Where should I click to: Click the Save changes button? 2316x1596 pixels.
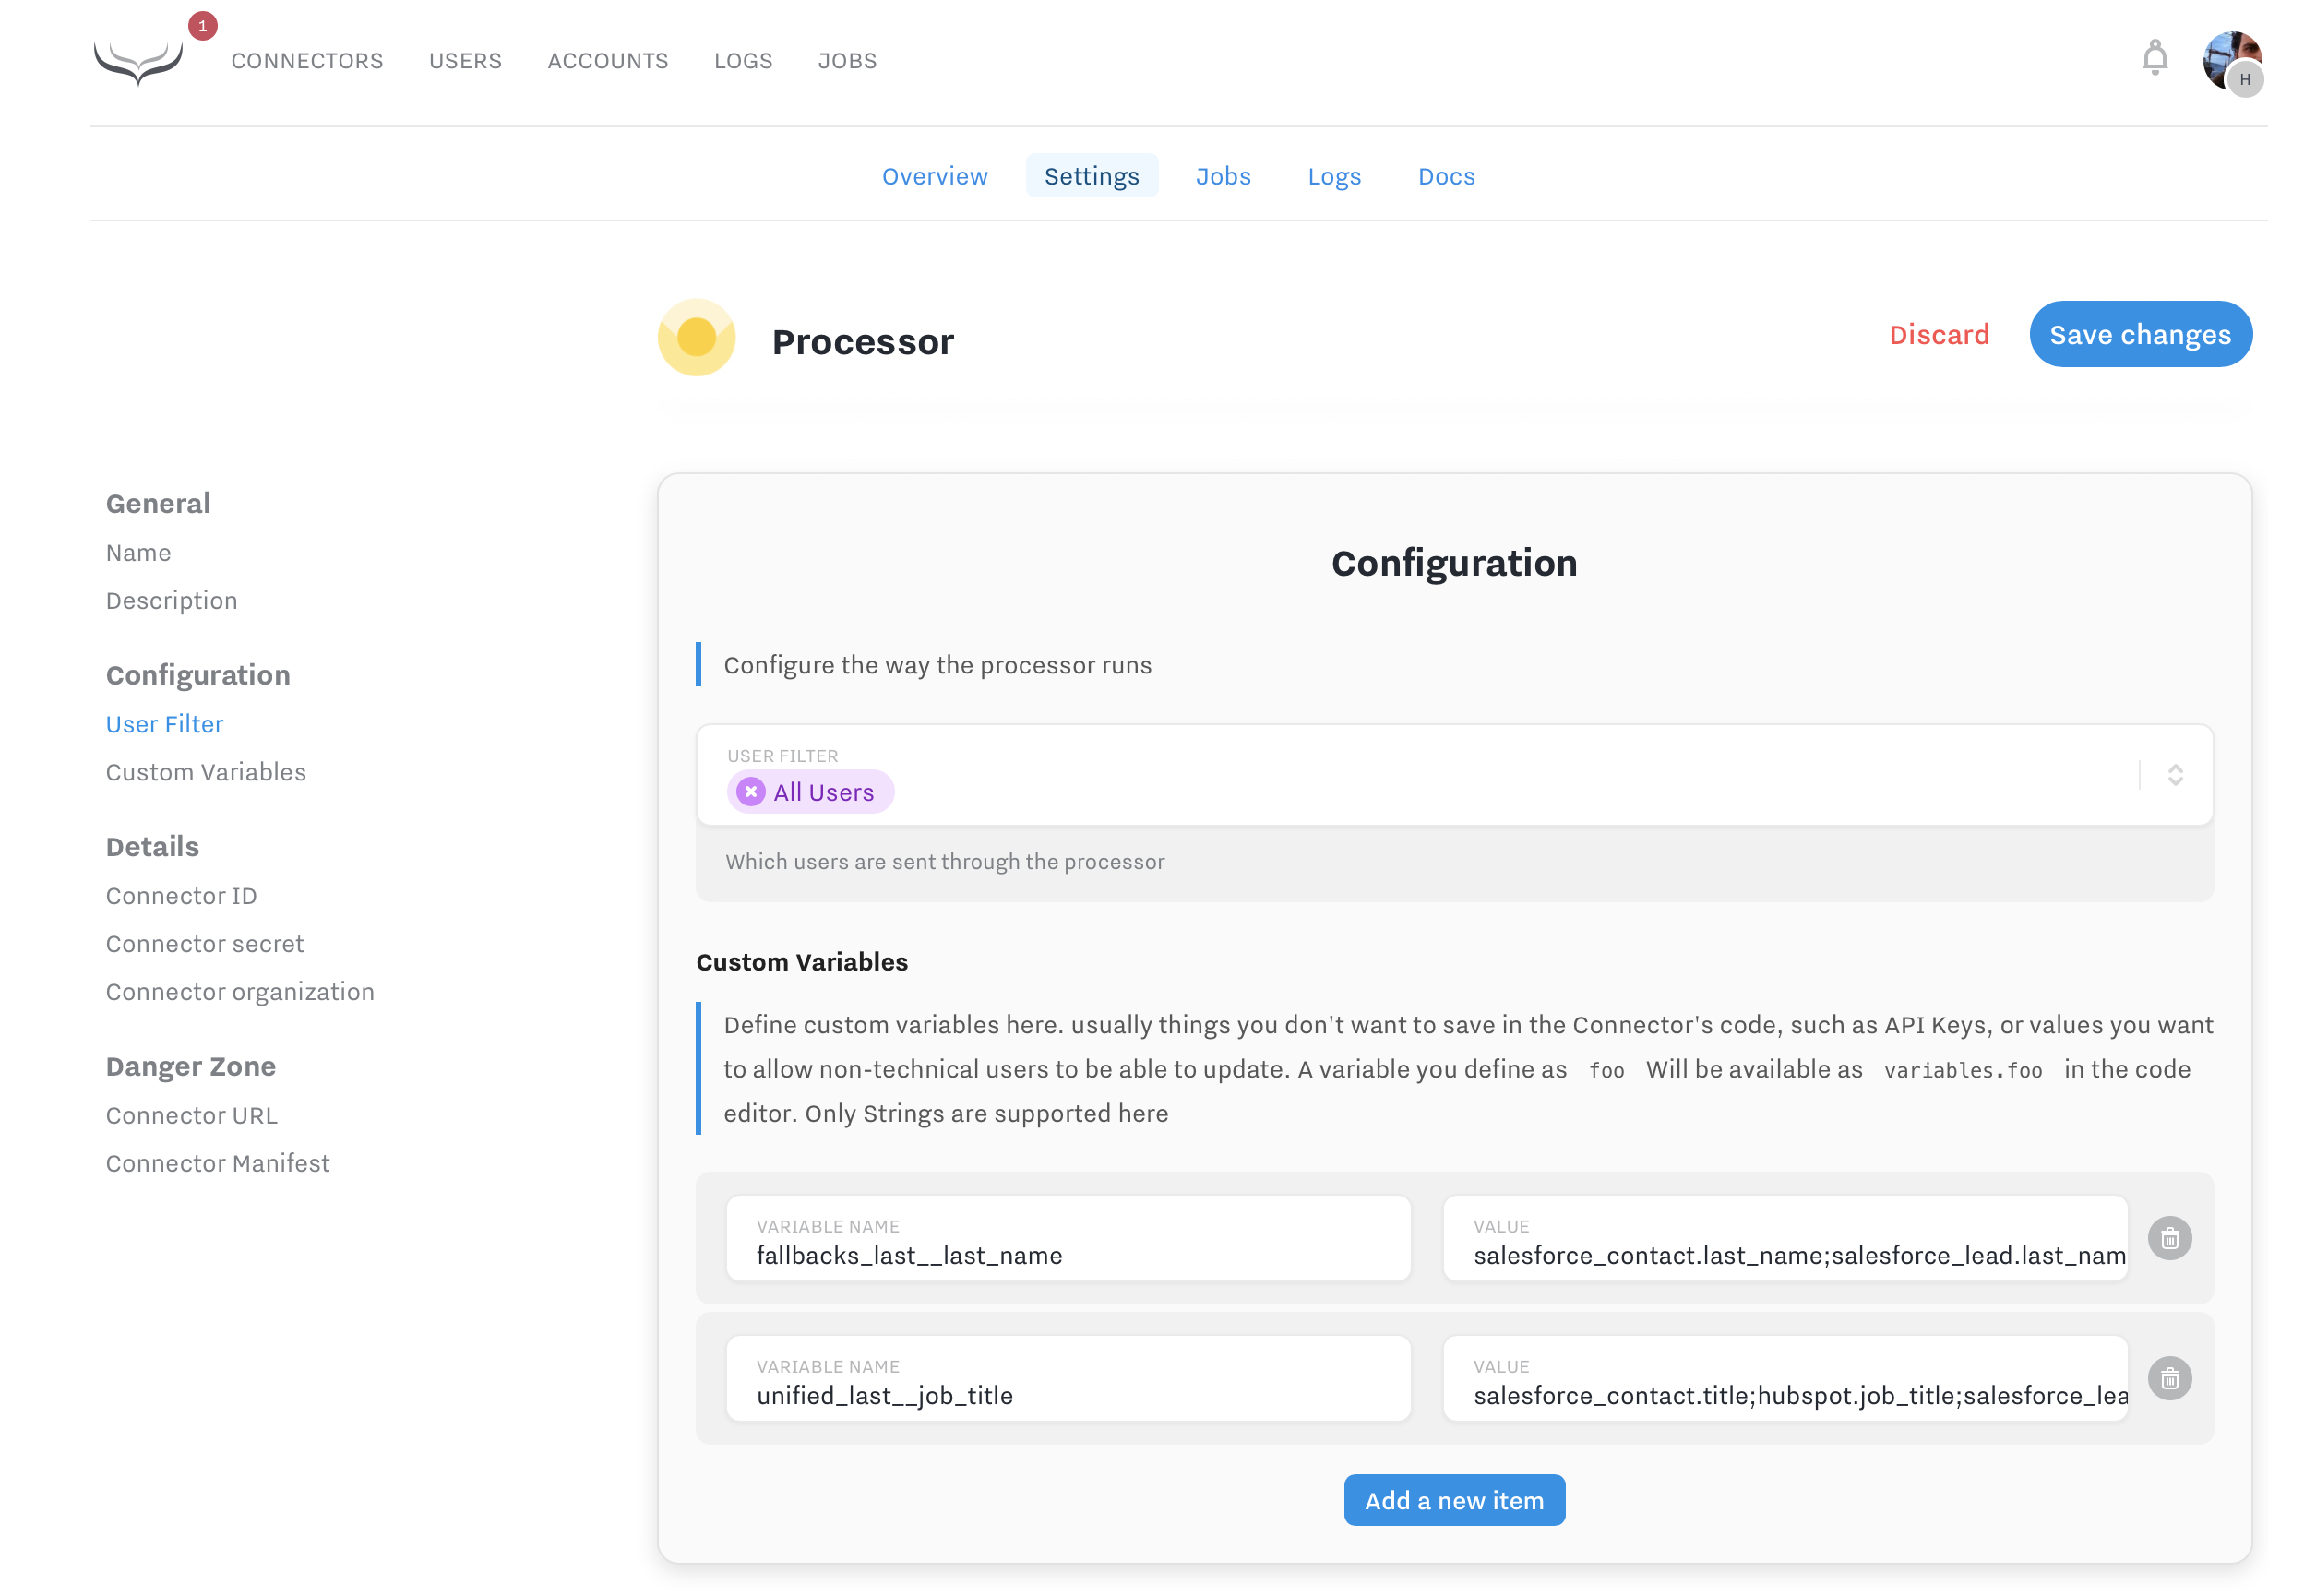pos(2139,335)
